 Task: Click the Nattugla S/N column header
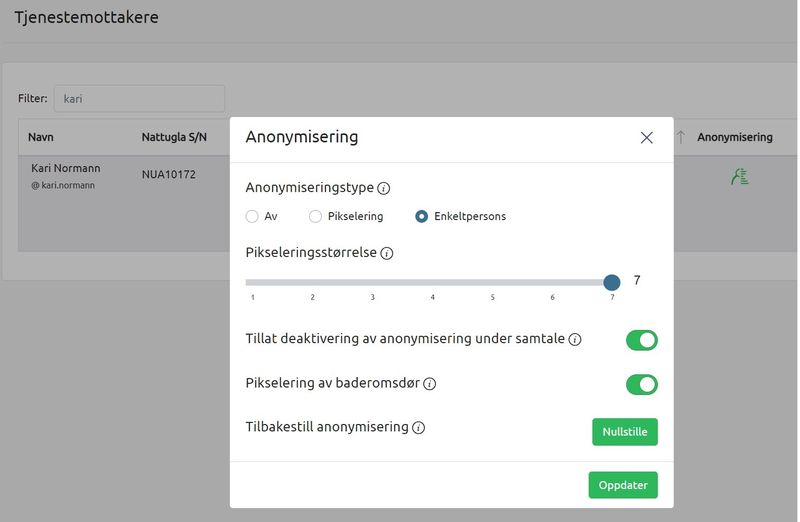coord(174,138)
